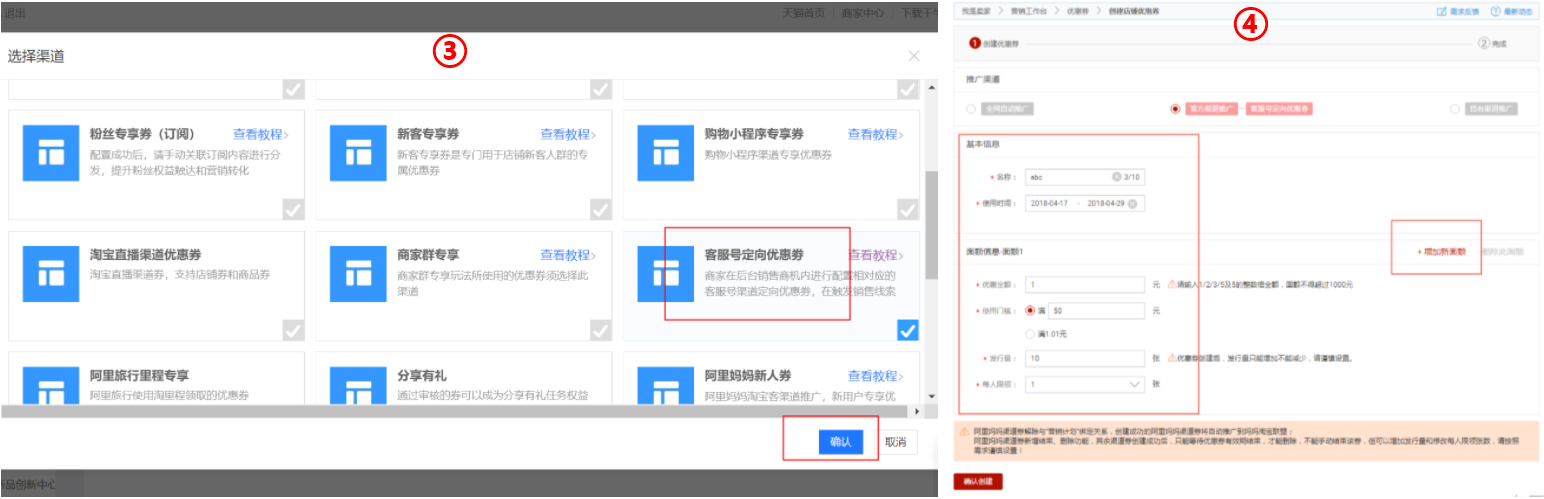1544x499 pixels.
Task: Click 查看教程 arrow link for 粉丝专享券
Action: (260, 134)
